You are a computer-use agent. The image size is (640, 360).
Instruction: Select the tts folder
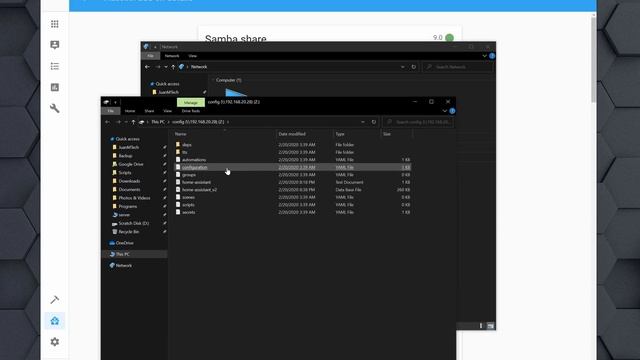[x=184, y=152]
